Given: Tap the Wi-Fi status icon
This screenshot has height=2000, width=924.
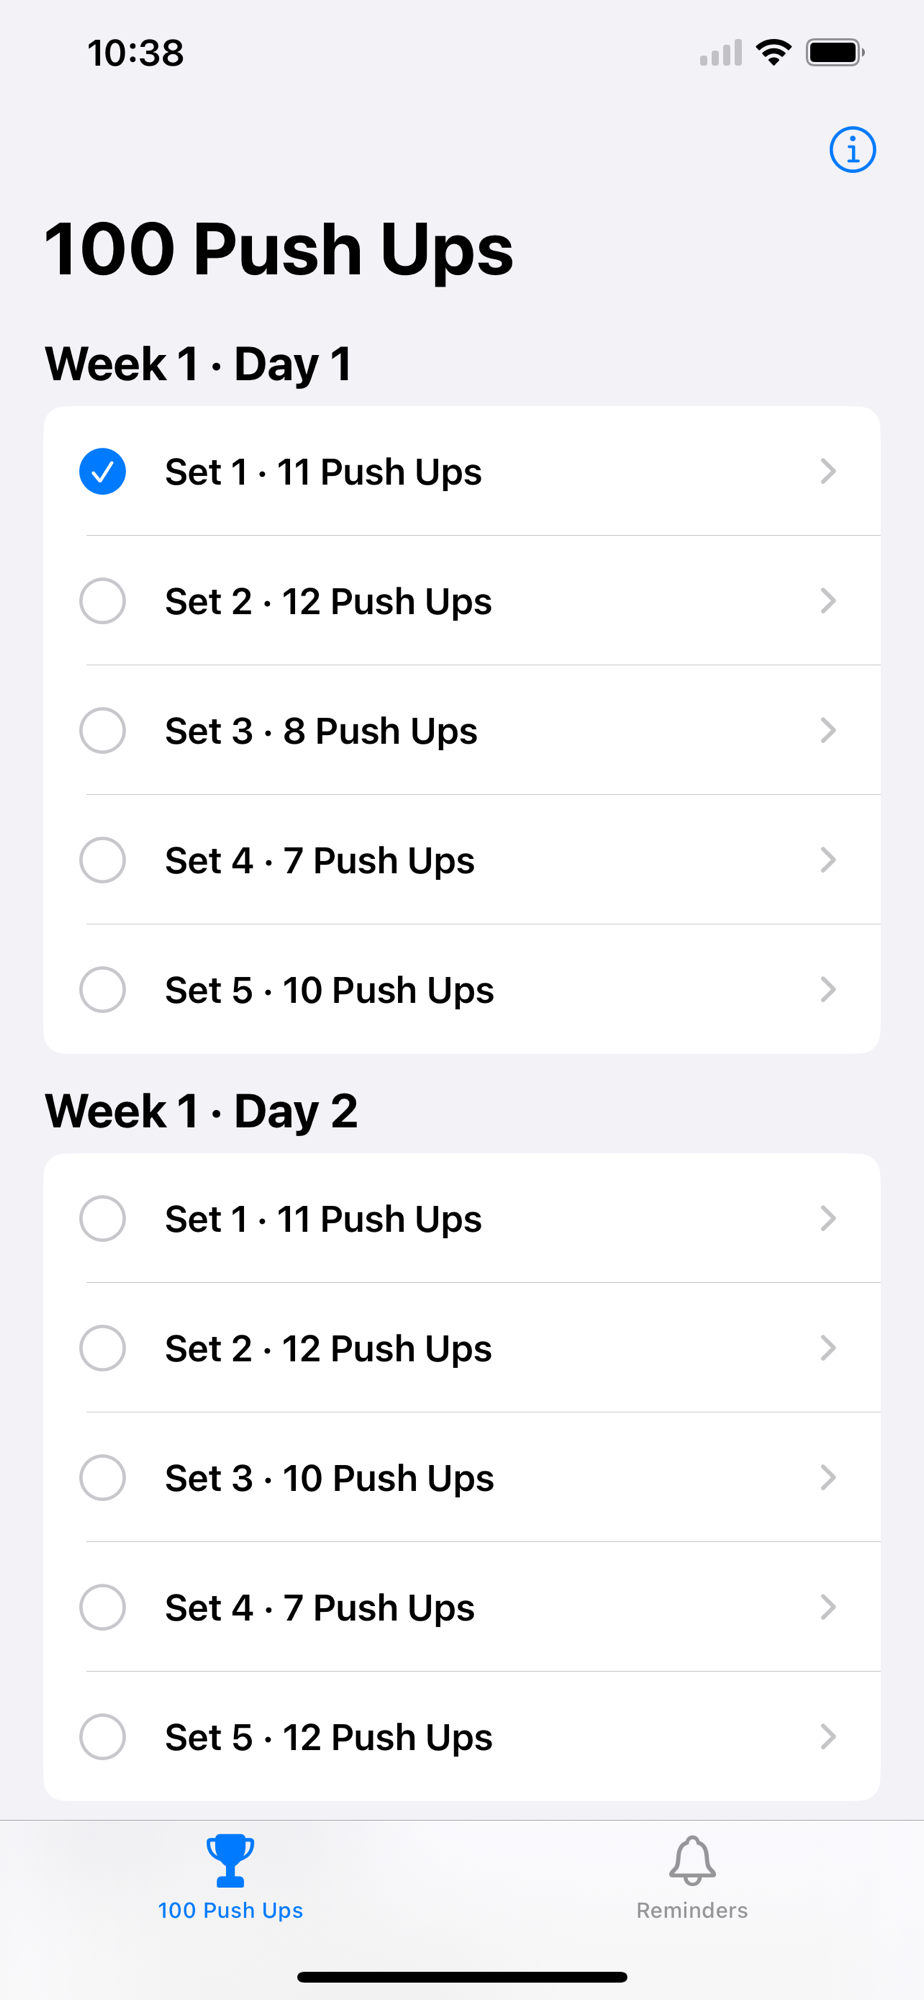Looking at the screenshot, I should click(x=774, y=52).
